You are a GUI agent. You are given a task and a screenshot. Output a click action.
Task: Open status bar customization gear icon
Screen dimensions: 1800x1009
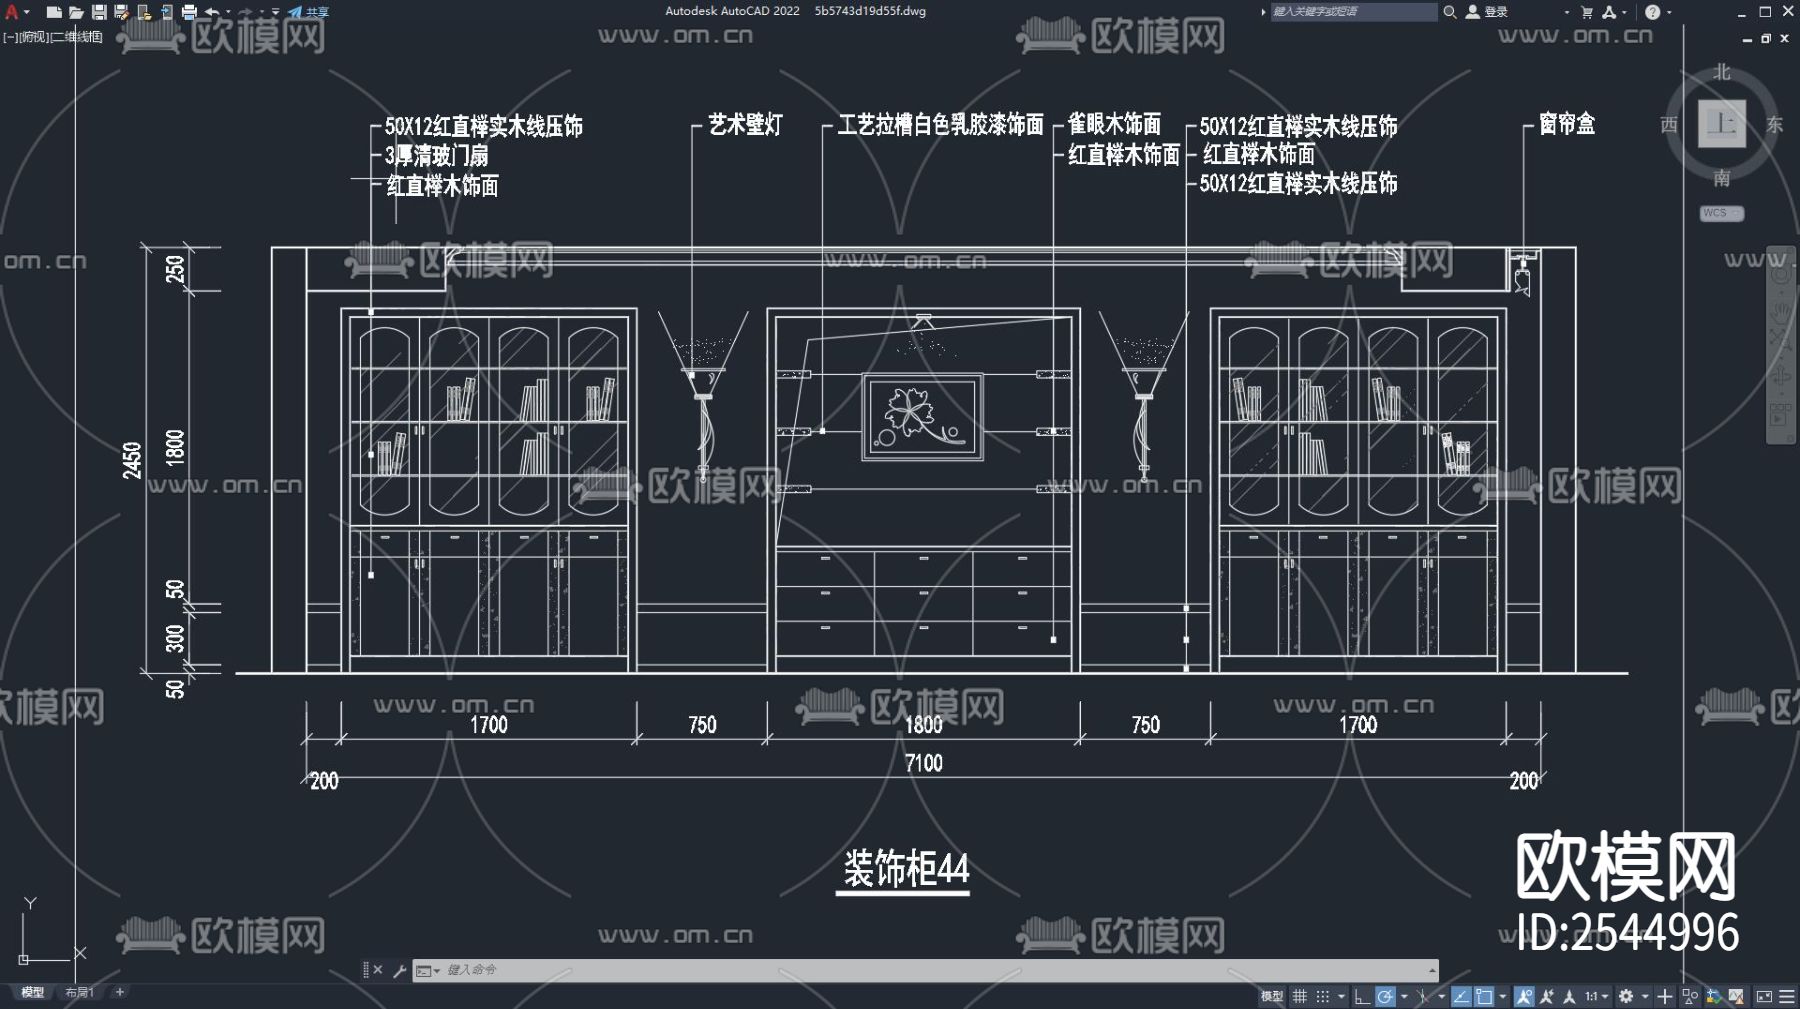pos(1627,996)
